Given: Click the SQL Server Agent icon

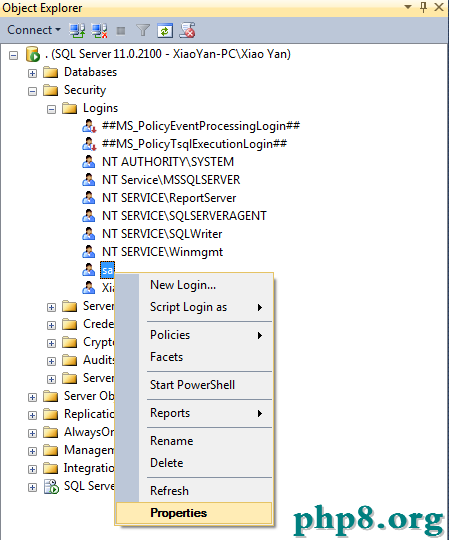Looking at the screenshot, I should (x=51, y=486).
